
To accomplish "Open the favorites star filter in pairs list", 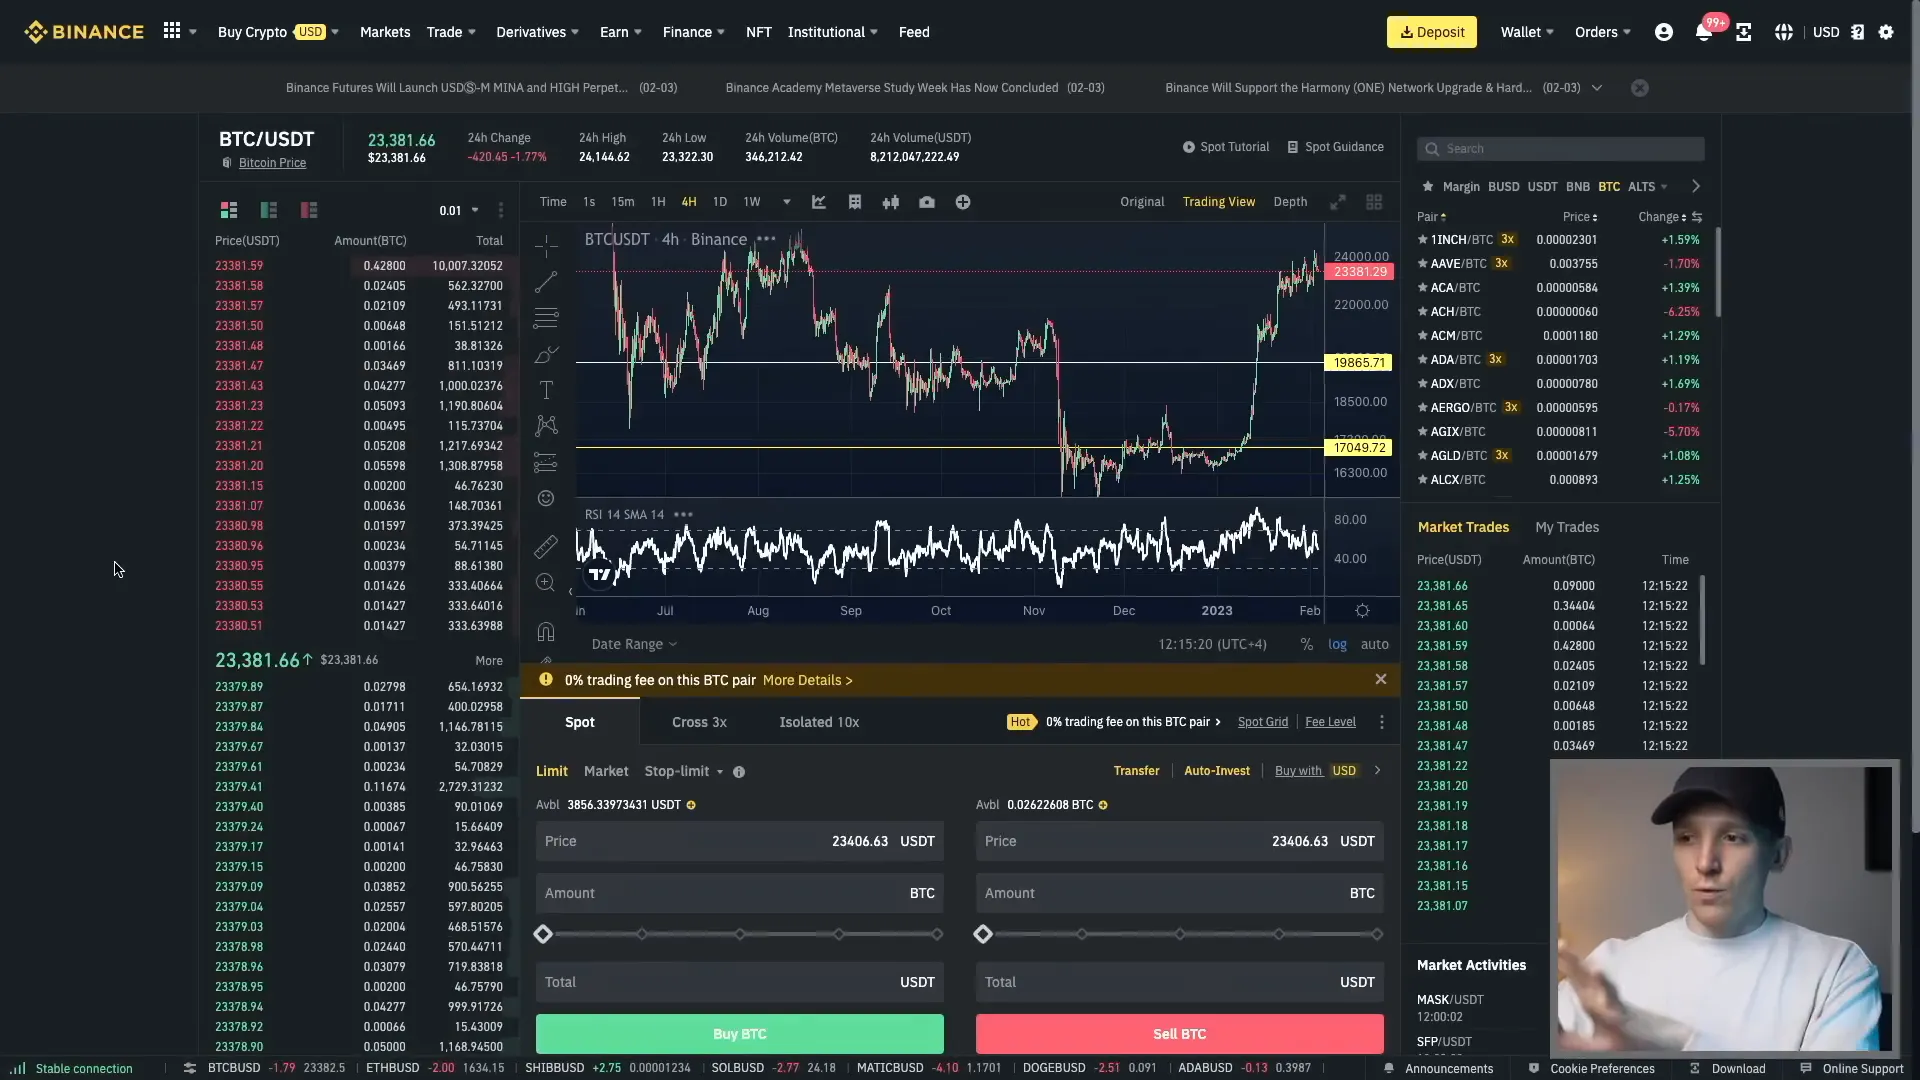I will (1428, 186).
